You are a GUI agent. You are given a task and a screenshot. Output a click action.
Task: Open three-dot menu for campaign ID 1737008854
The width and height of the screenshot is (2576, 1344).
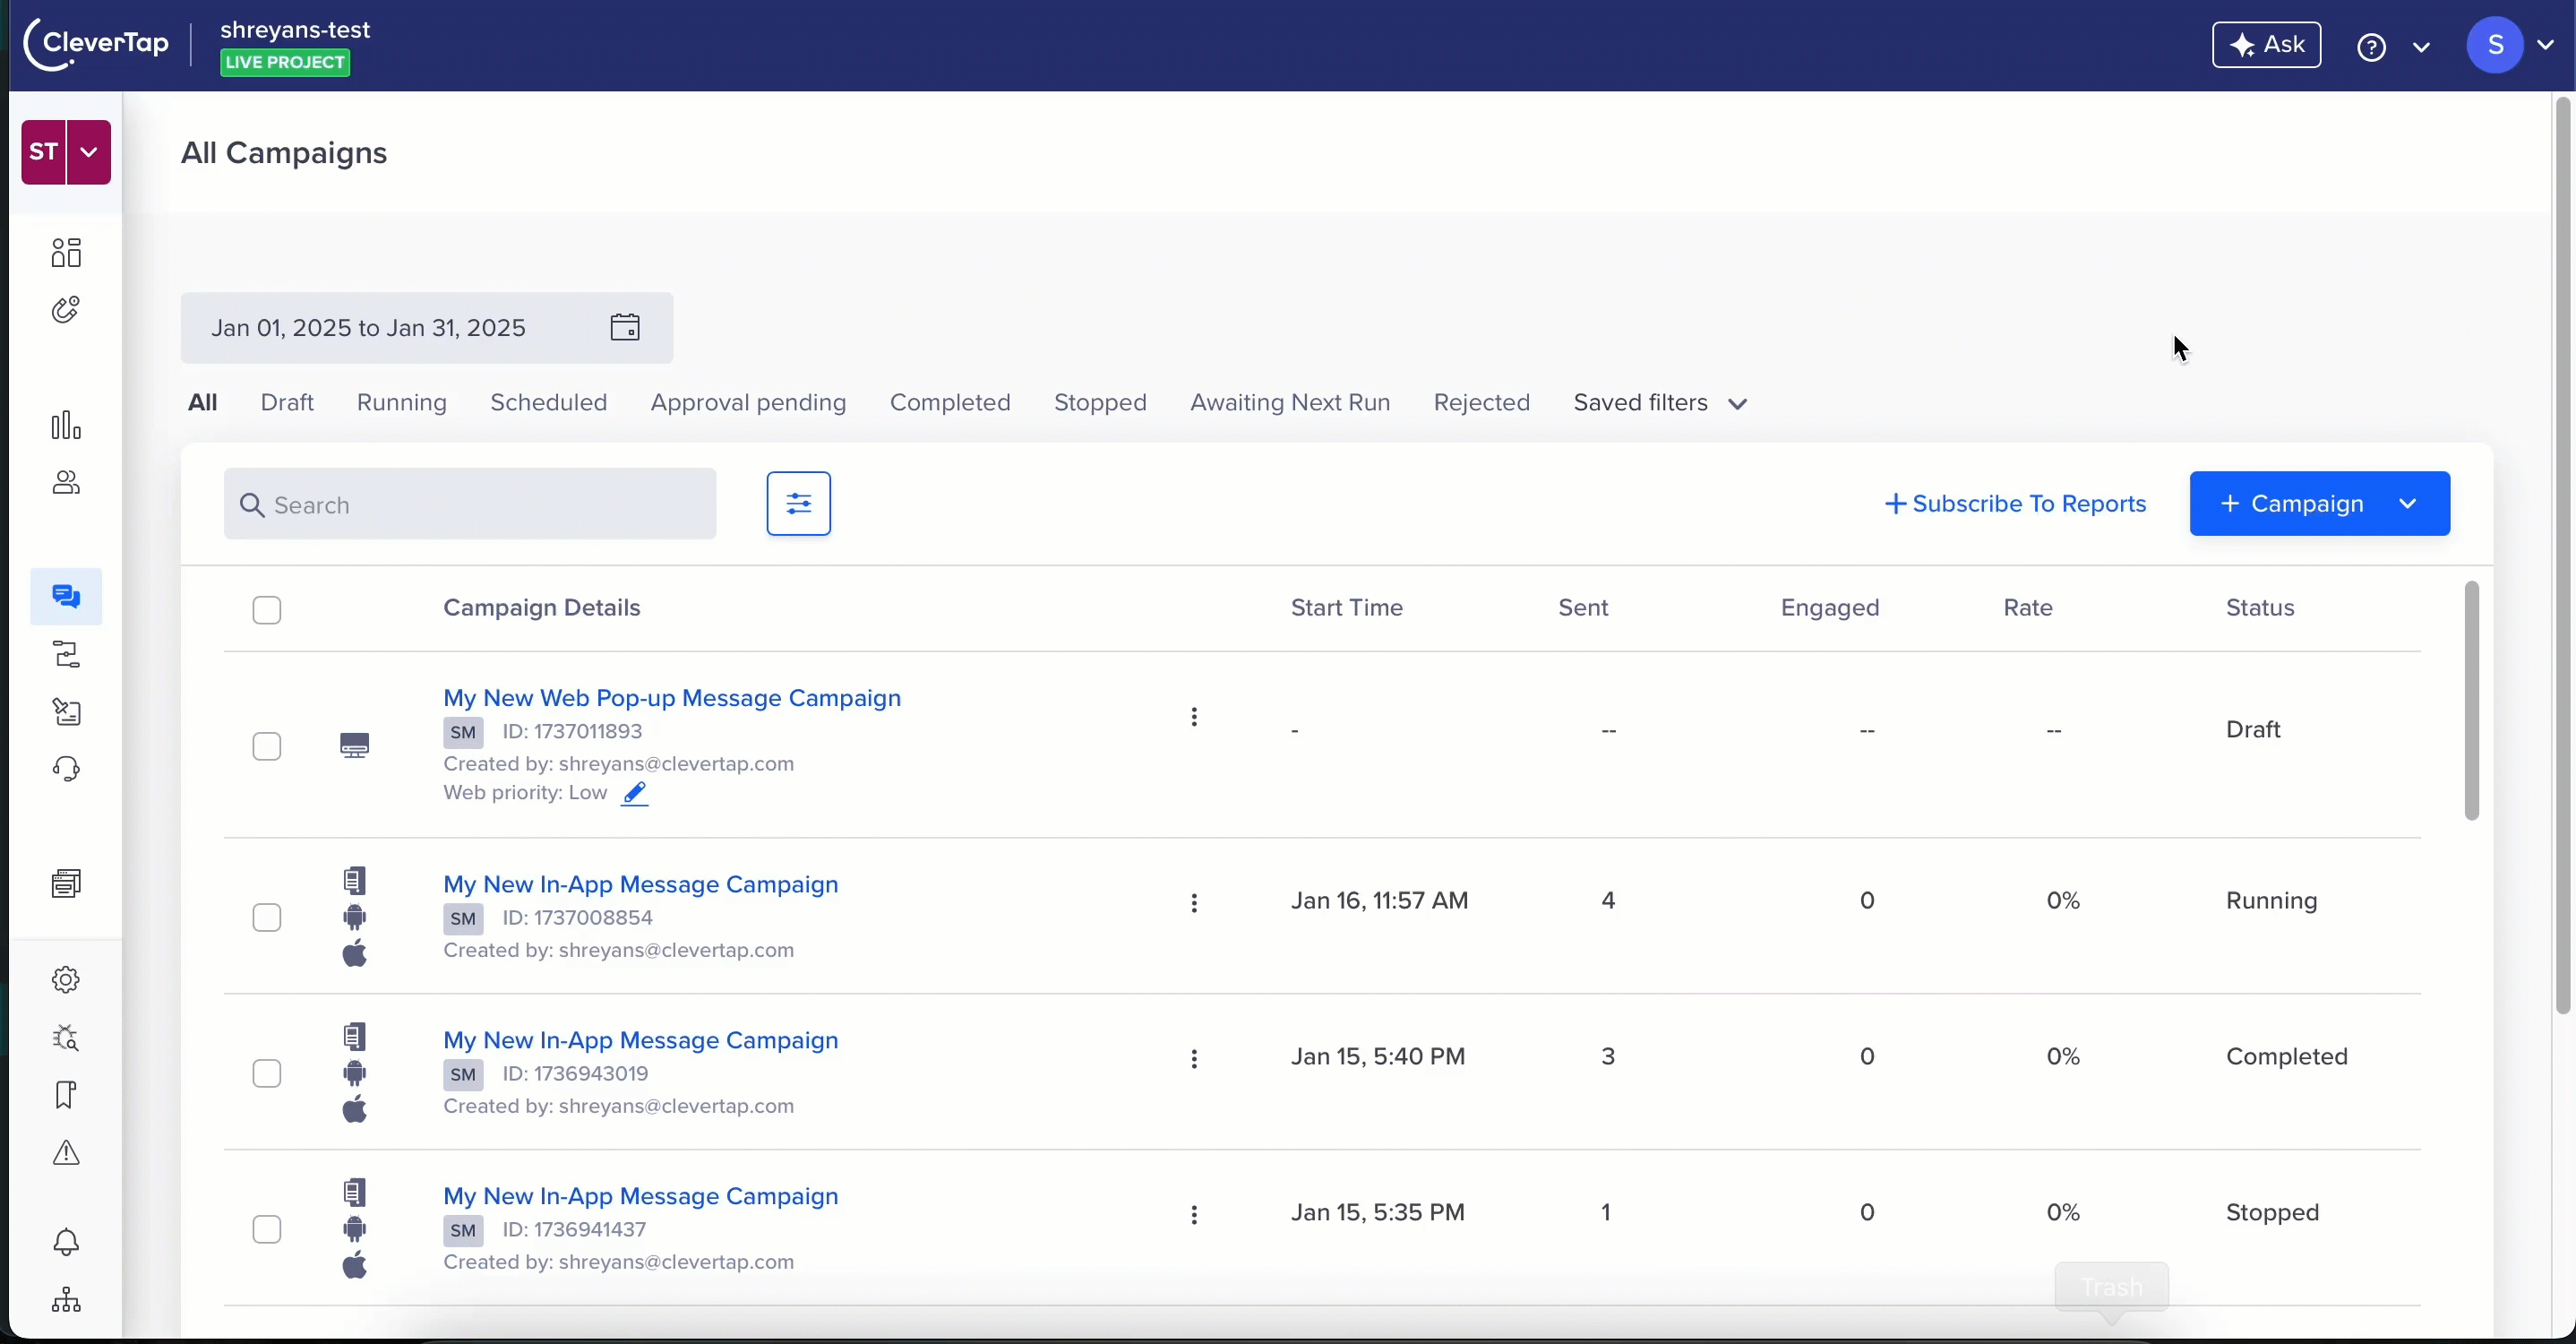point(1194,904)
